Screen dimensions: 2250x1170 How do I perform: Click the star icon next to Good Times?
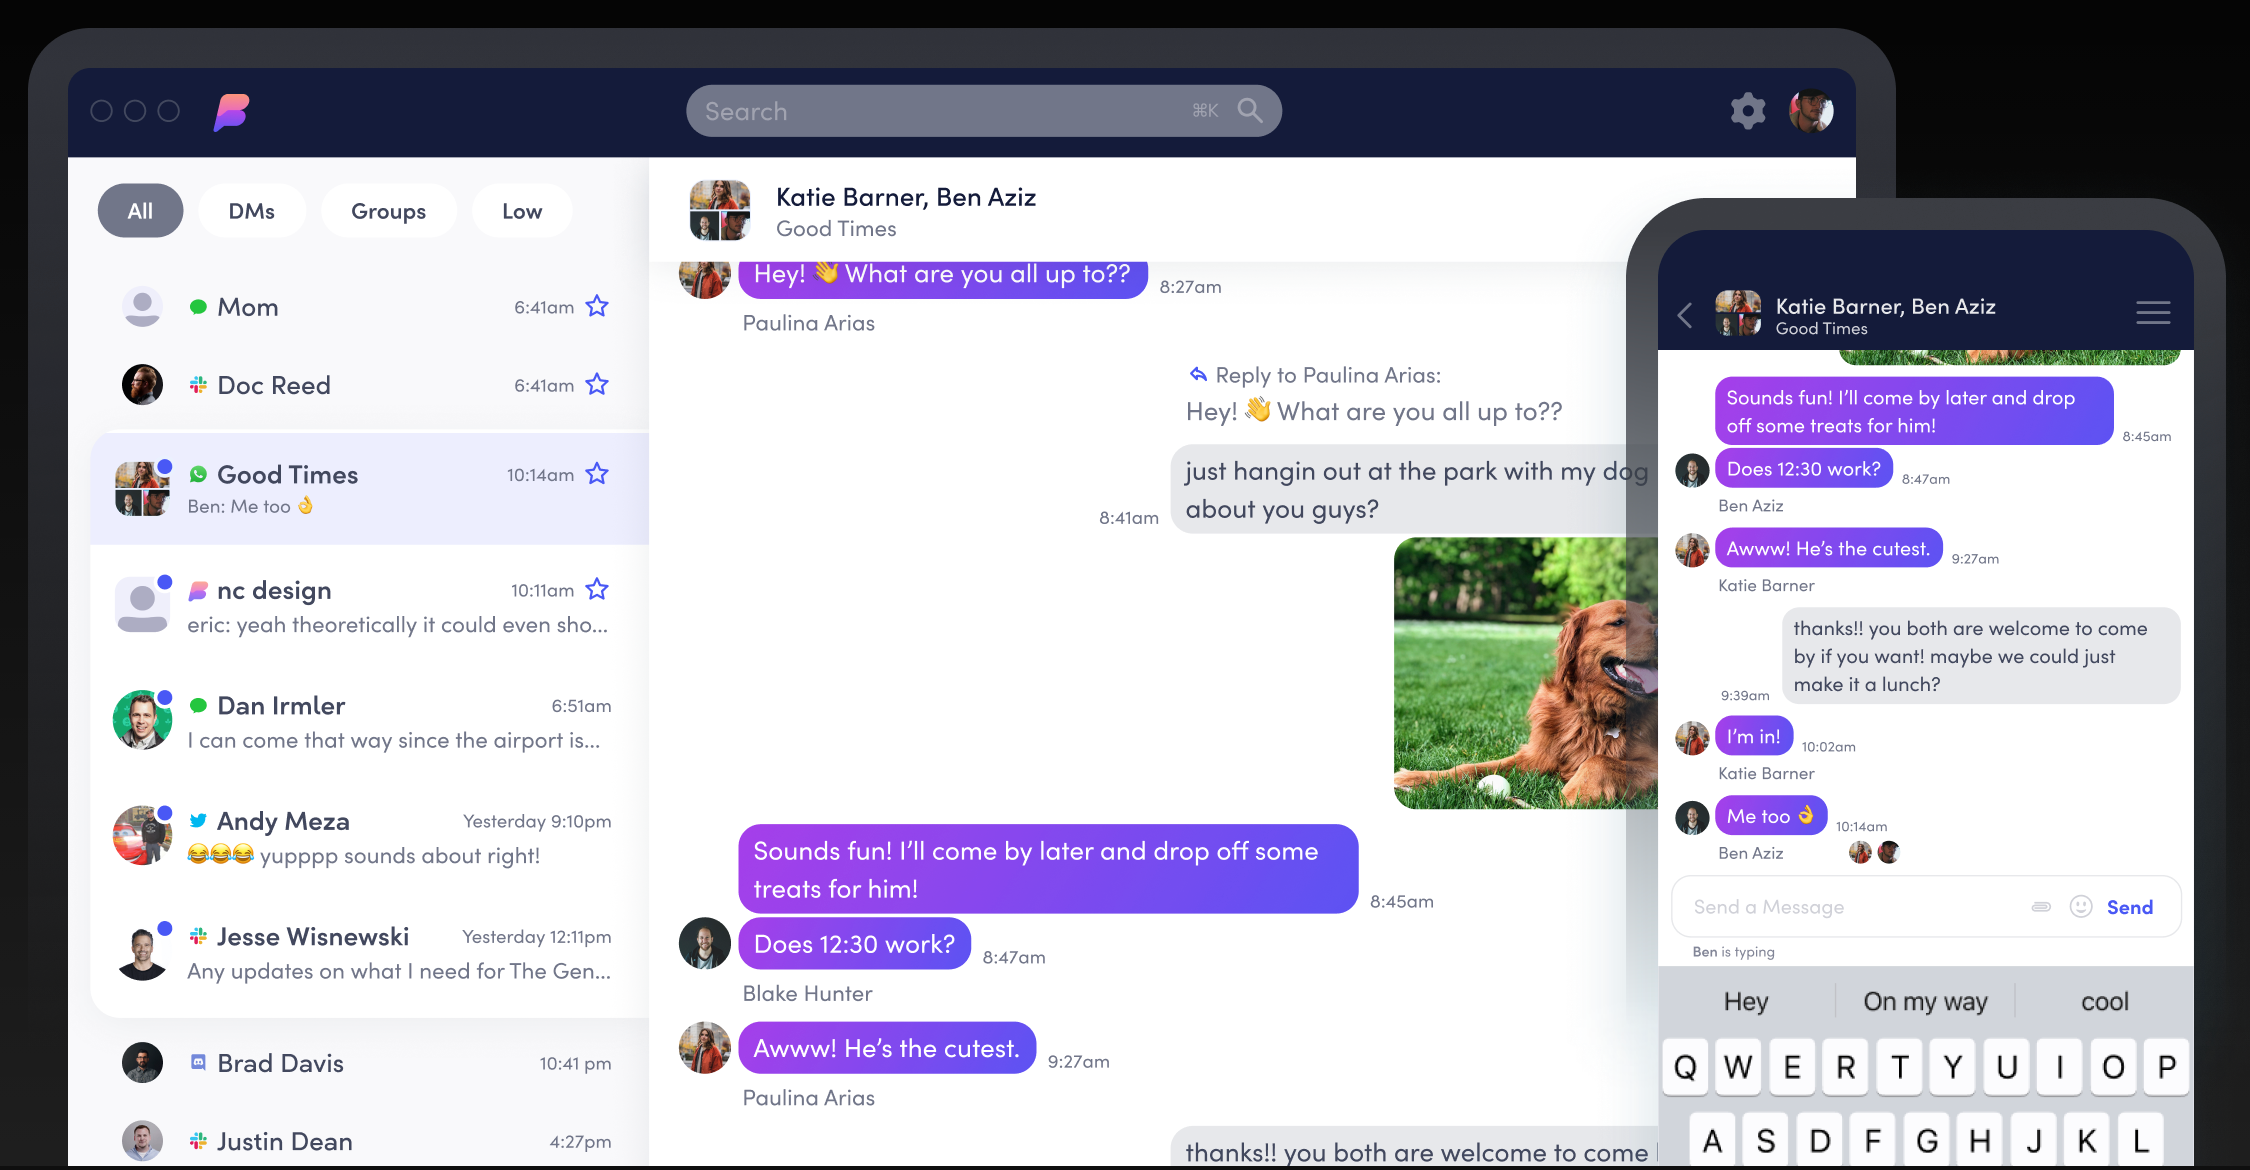click(598, 473)
